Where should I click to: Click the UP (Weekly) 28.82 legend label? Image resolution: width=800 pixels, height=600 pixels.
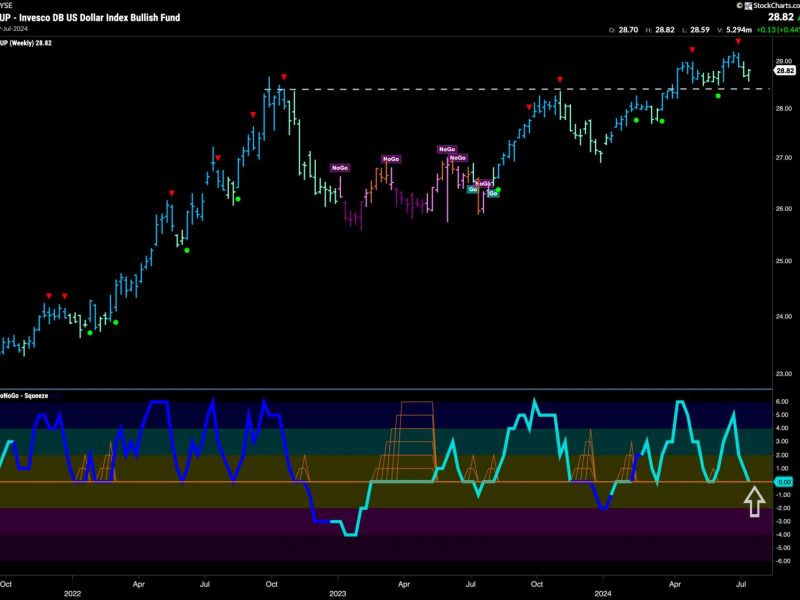(26, 43)
